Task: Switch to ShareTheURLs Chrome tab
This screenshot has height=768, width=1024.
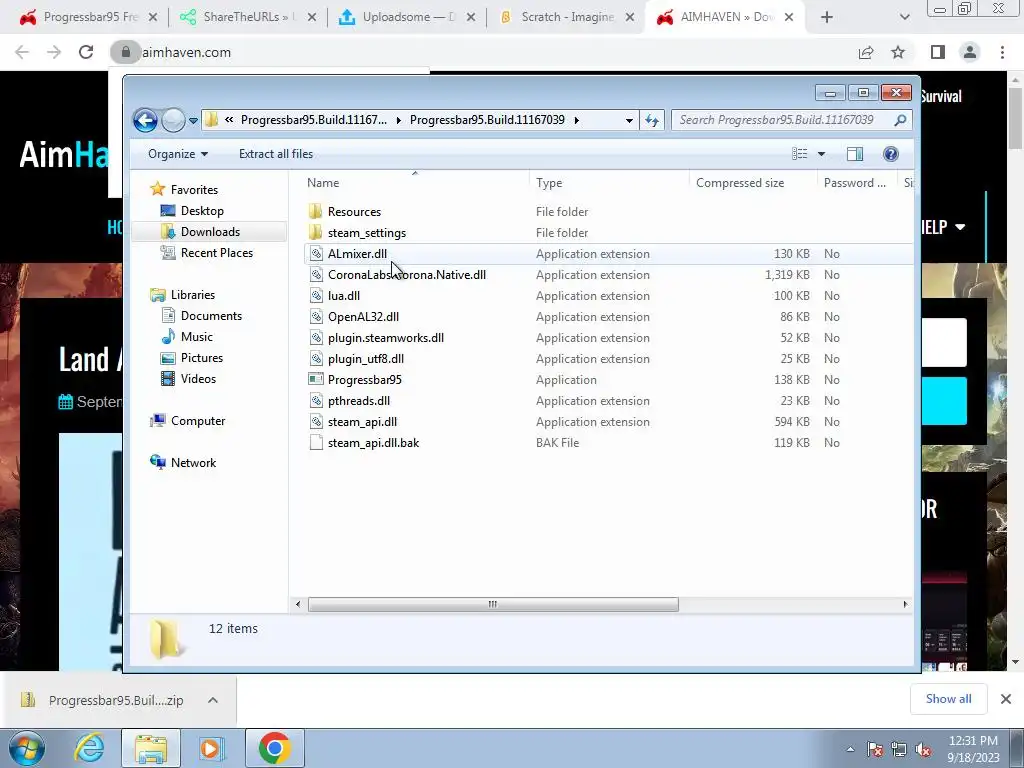Action: (x=248, y=17)
